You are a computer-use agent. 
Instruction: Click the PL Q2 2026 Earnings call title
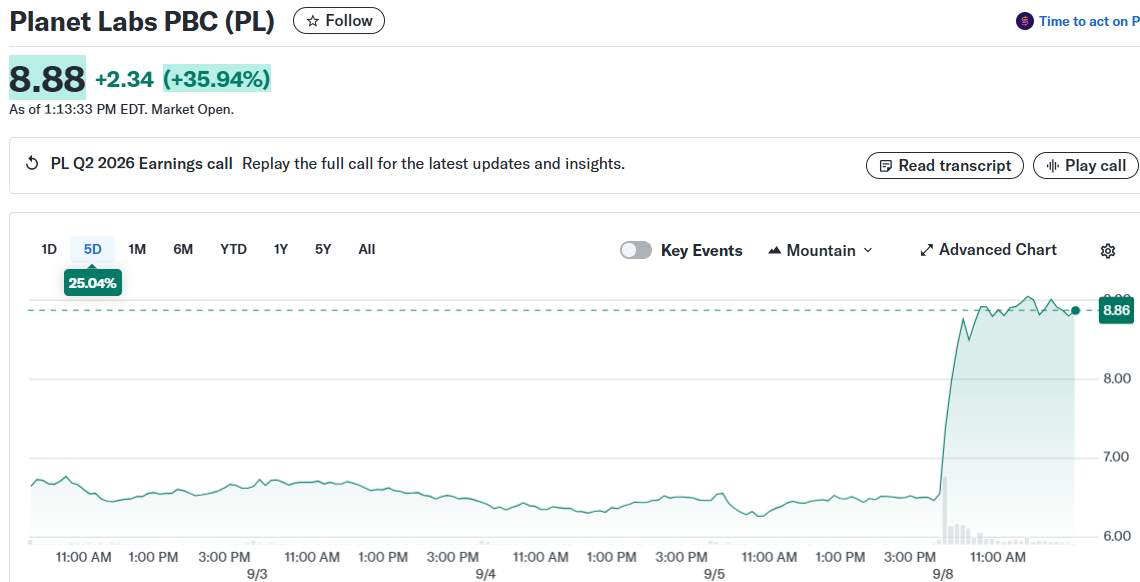pyautogui.click(x=142, y=163)
